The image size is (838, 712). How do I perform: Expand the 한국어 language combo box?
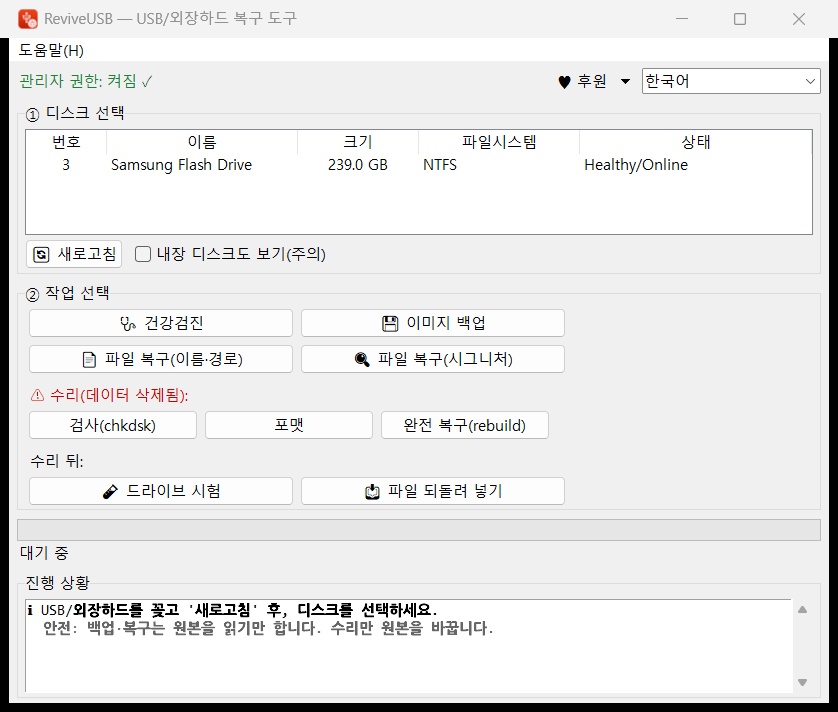click(731, 81)
